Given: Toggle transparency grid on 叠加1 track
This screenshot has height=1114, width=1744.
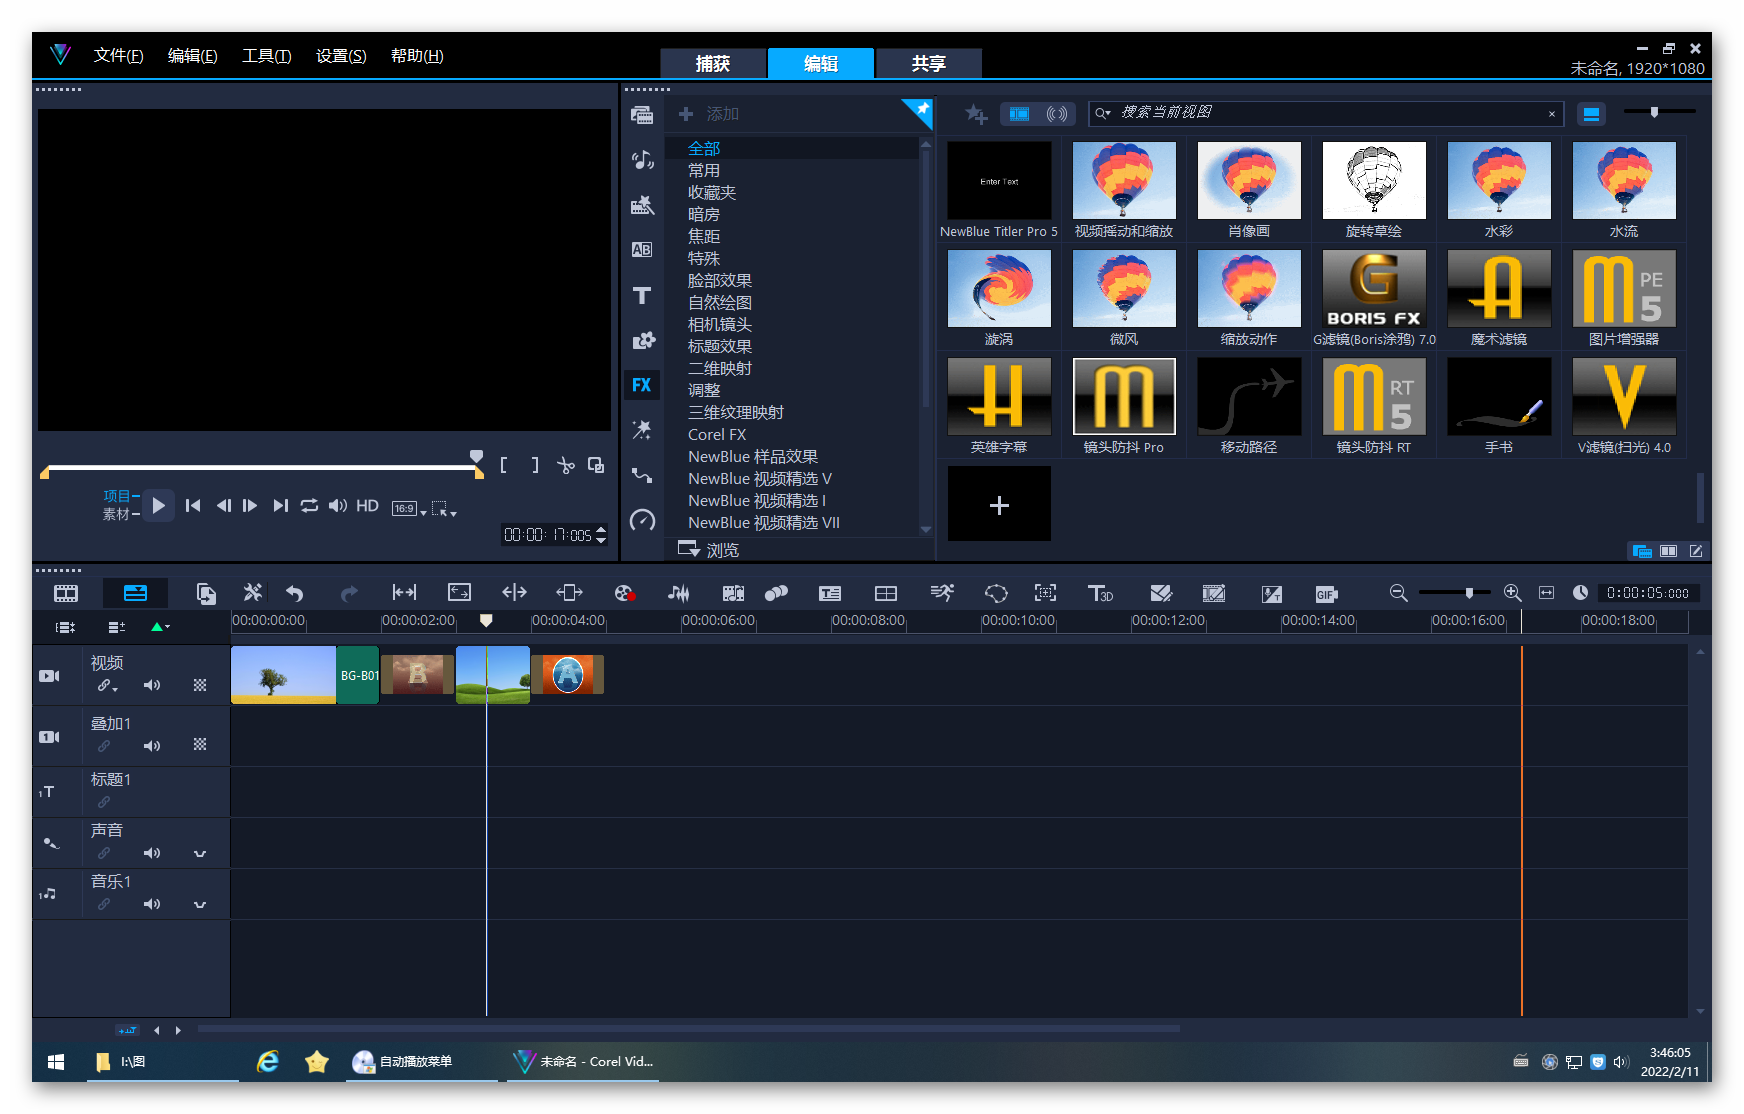Looking at the screenshot, I should (200, 745).
